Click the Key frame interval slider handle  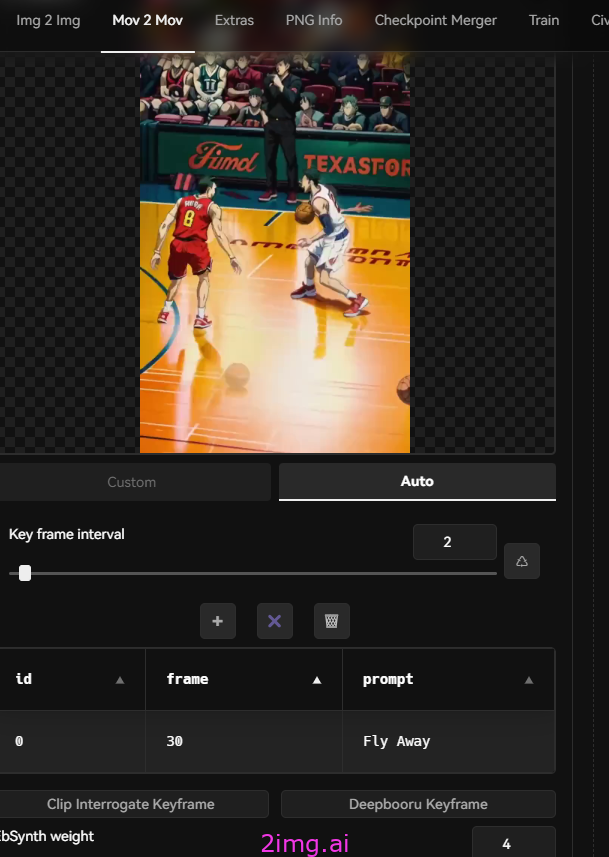coord(25,573)
